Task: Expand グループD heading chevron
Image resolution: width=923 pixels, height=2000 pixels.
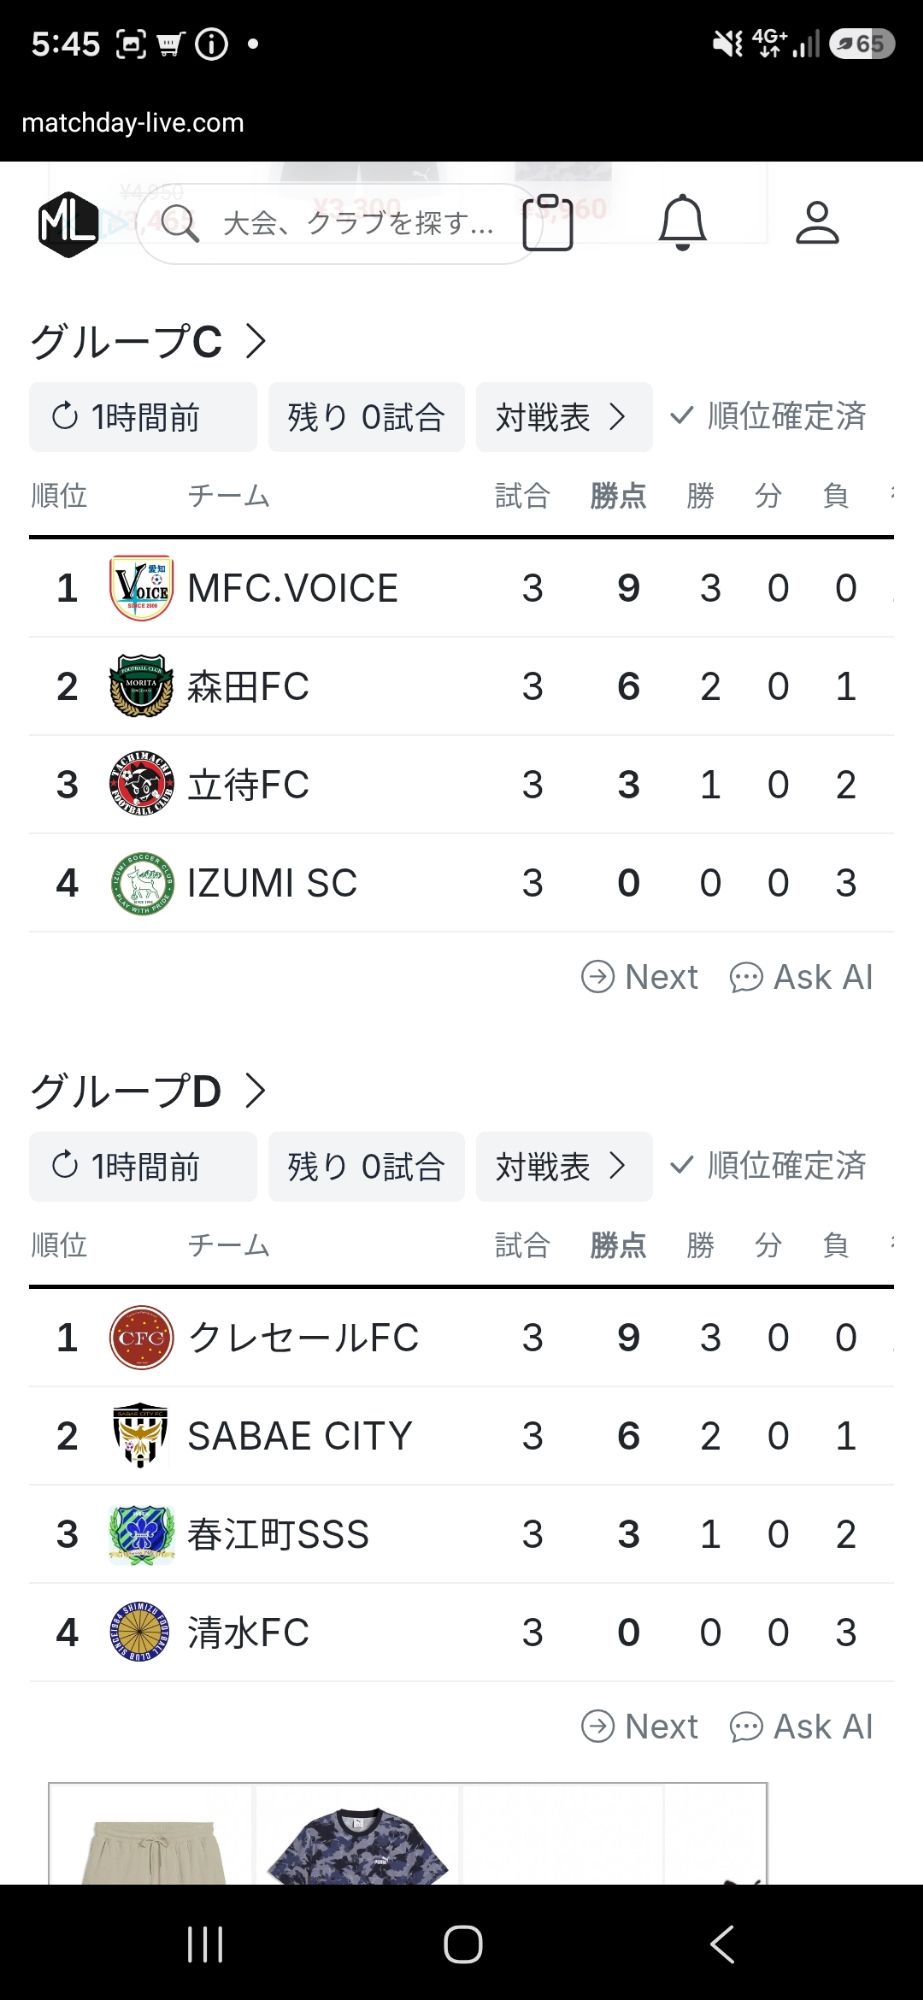Action: (x=256, y=1091)
